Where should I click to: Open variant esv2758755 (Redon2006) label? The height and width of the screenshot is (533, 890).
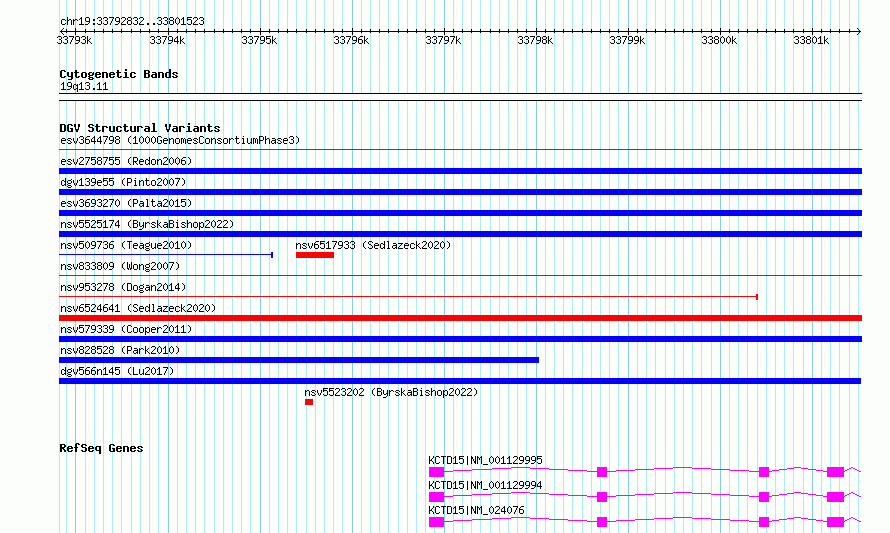pos(126,161)
